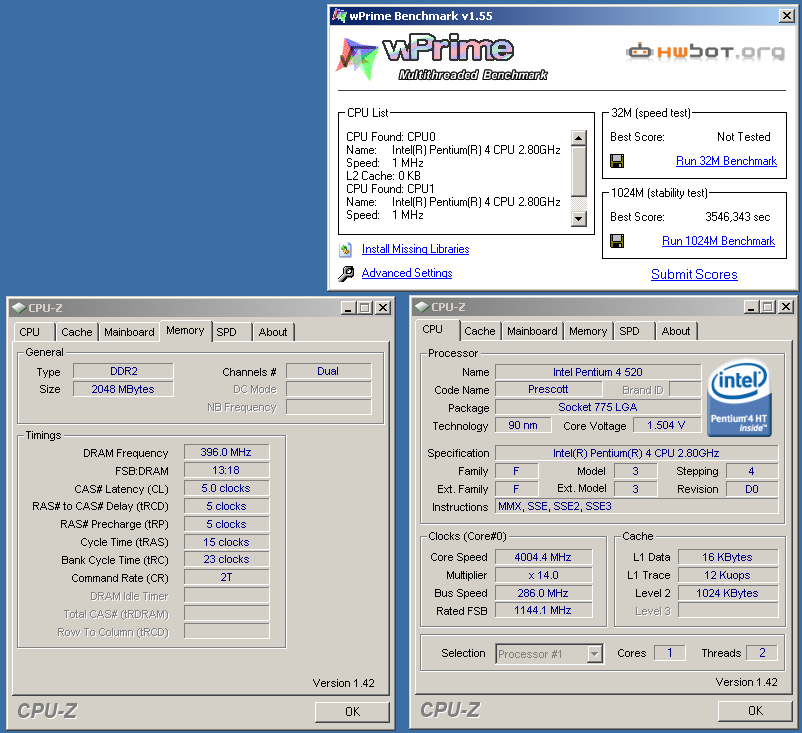Click the Rated FSB 1144.1 MHz value

(543, 610)
